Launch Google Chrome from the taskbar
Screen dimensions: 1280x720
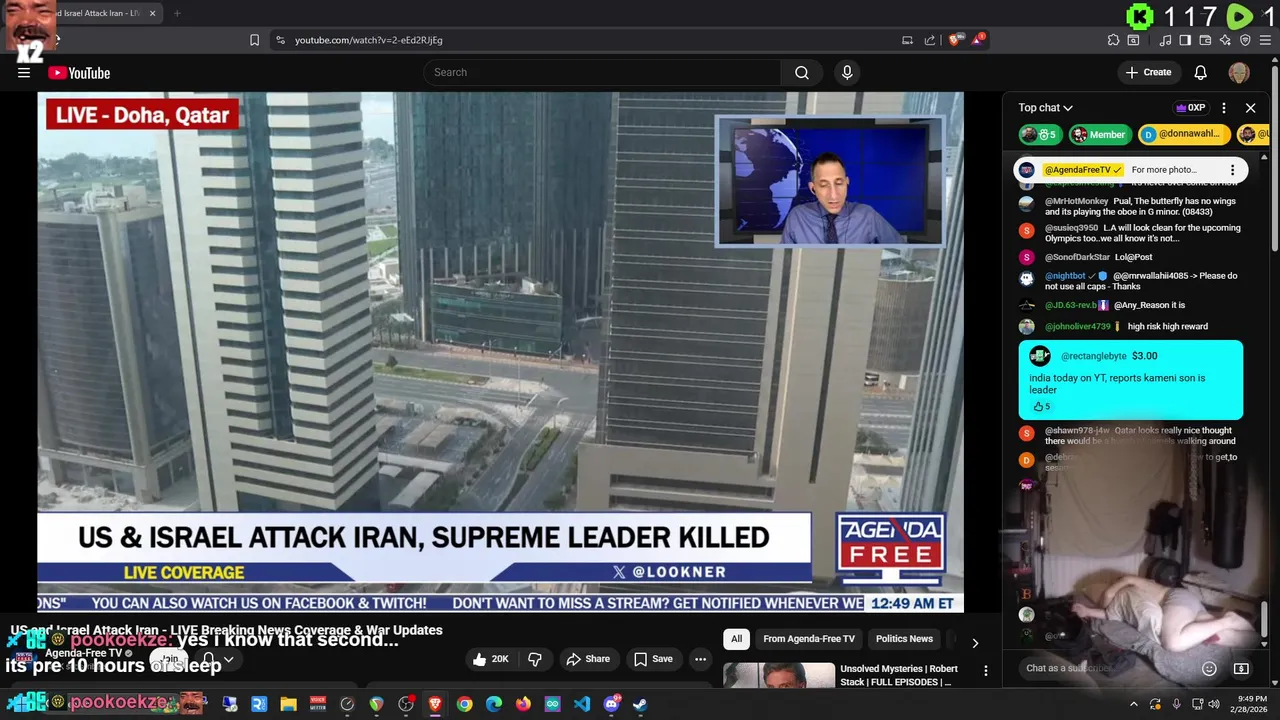coord(464,704)
